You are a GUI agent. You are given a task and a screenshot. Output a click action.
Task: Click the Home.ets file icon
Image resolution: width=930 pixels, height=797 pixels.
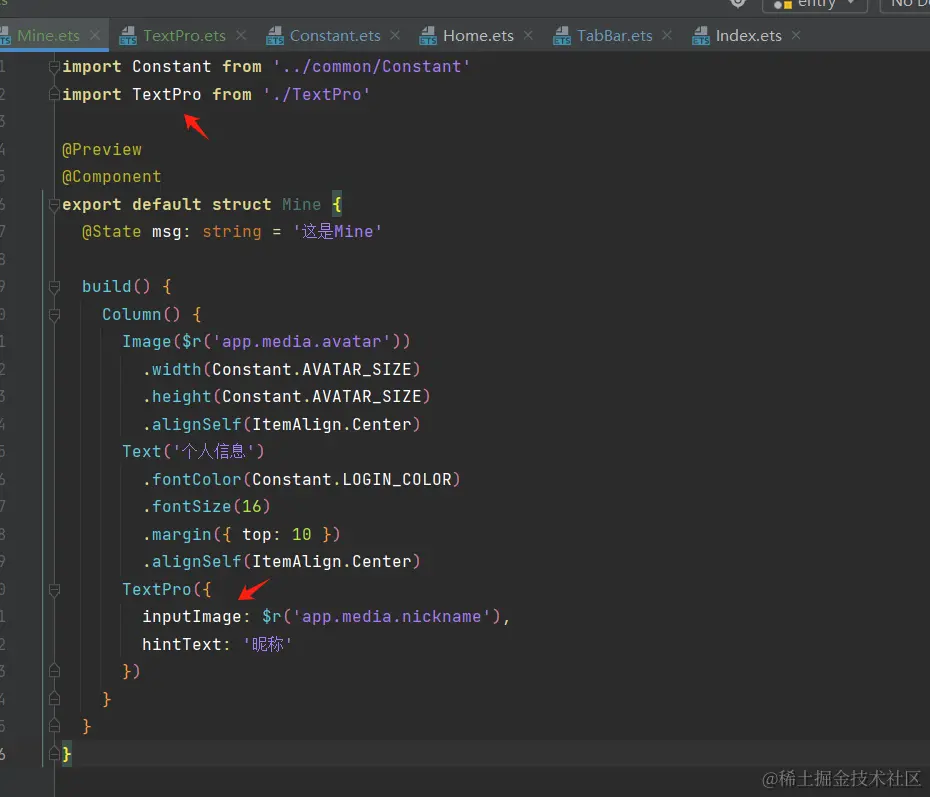pos(428,36)
